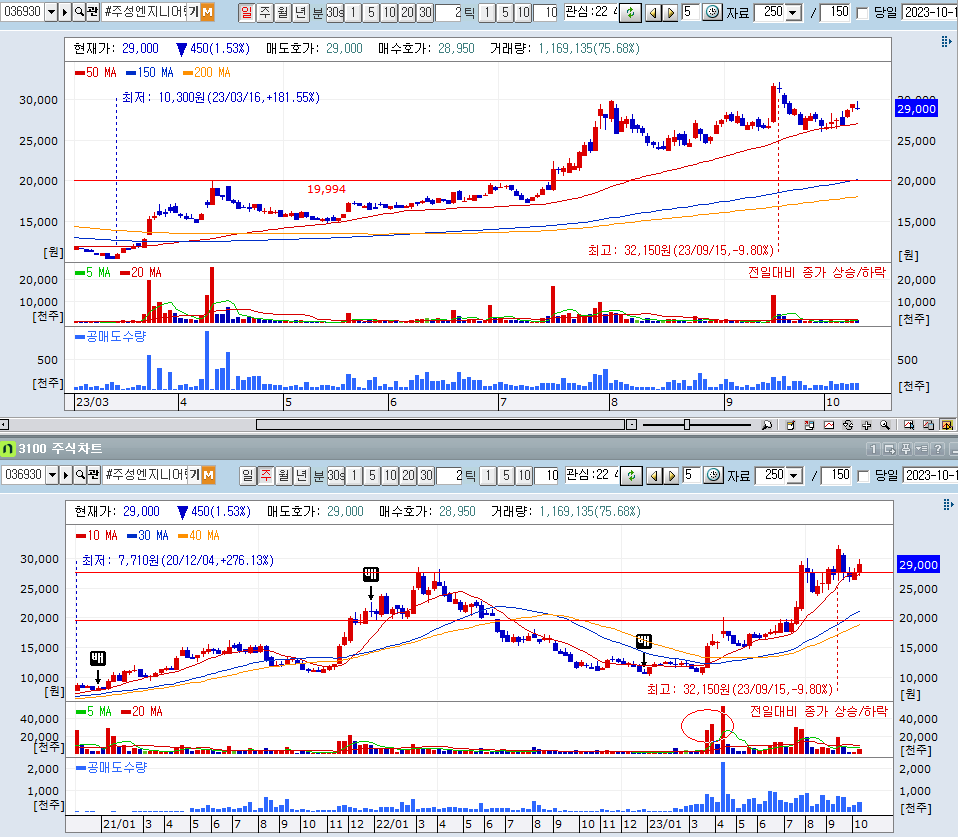The height and width of the screenshot is (837, 958).
Task: Click the orange M icon in upper chart toolbar
Action: pyautogui.click(x=207, y=12)
